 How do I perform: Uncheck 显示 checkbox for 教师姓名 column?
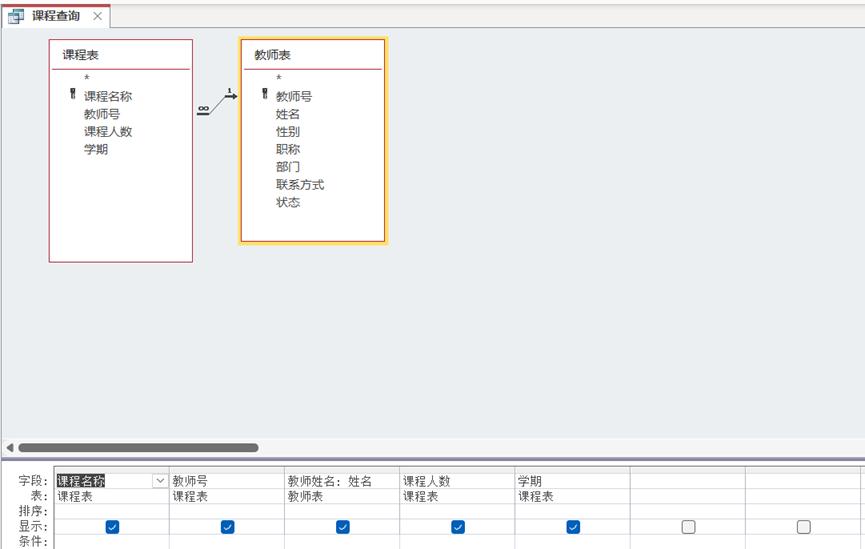pyautogui.click(x=343, y=527)
